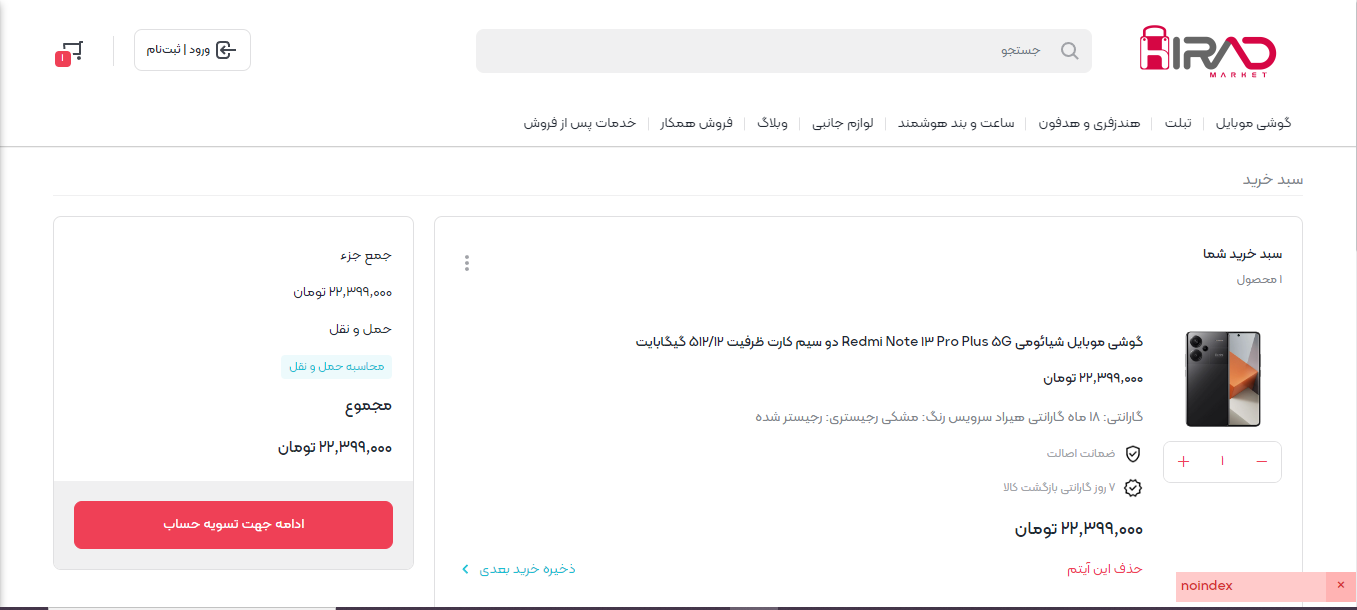
Task: Click the Redmi Note 13 Pro Plus thumbnail
Action: point(1222,379)
